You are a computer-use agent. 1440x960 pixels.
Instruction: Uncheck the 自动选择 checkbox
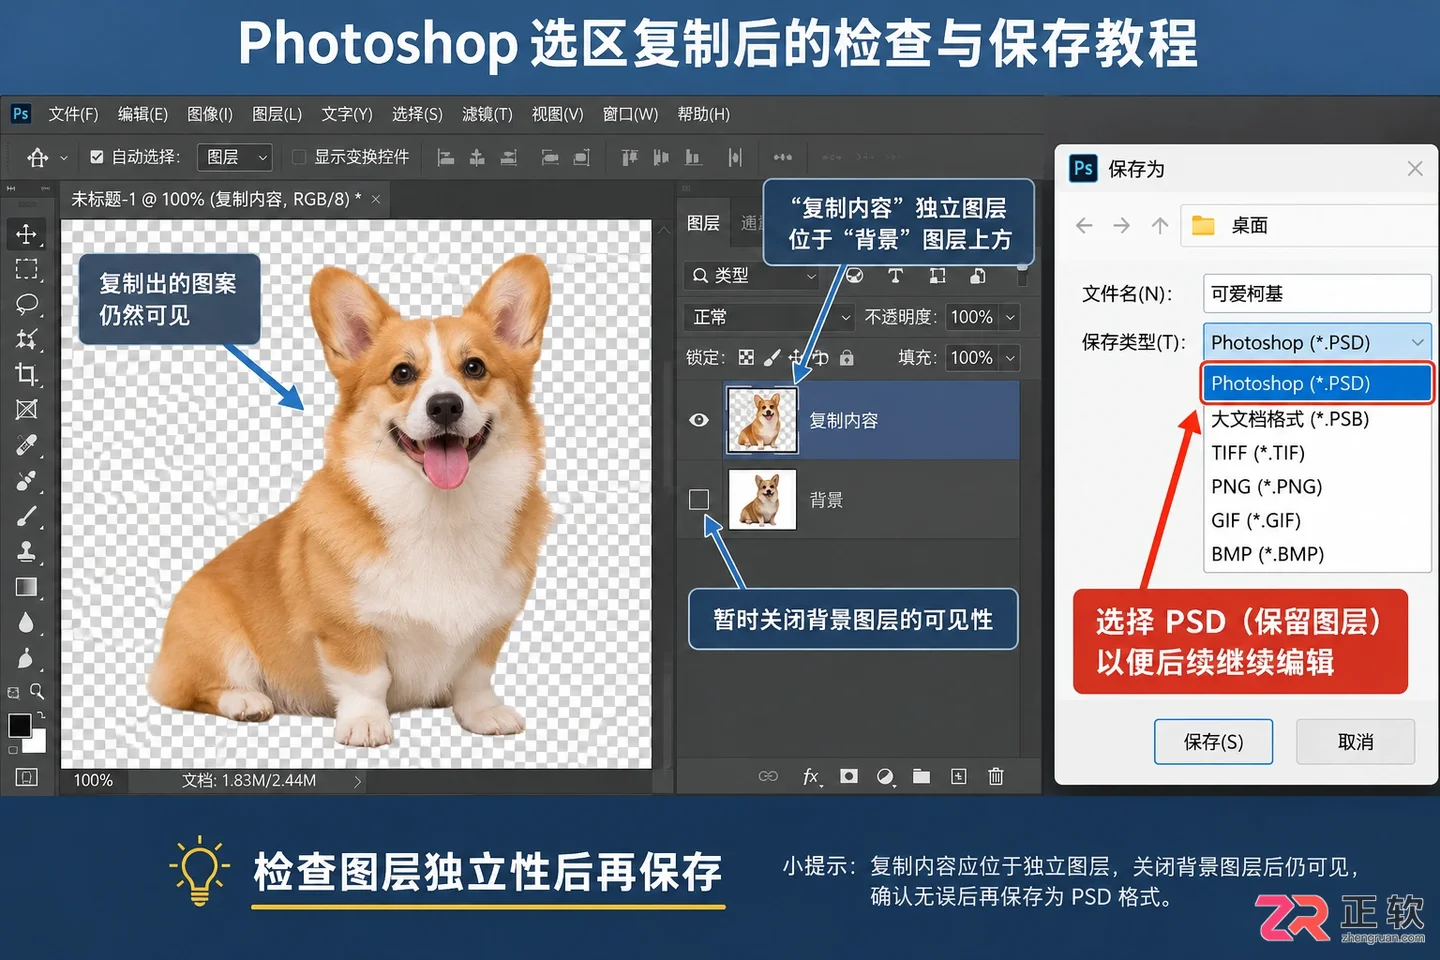(x=97, y=157)
